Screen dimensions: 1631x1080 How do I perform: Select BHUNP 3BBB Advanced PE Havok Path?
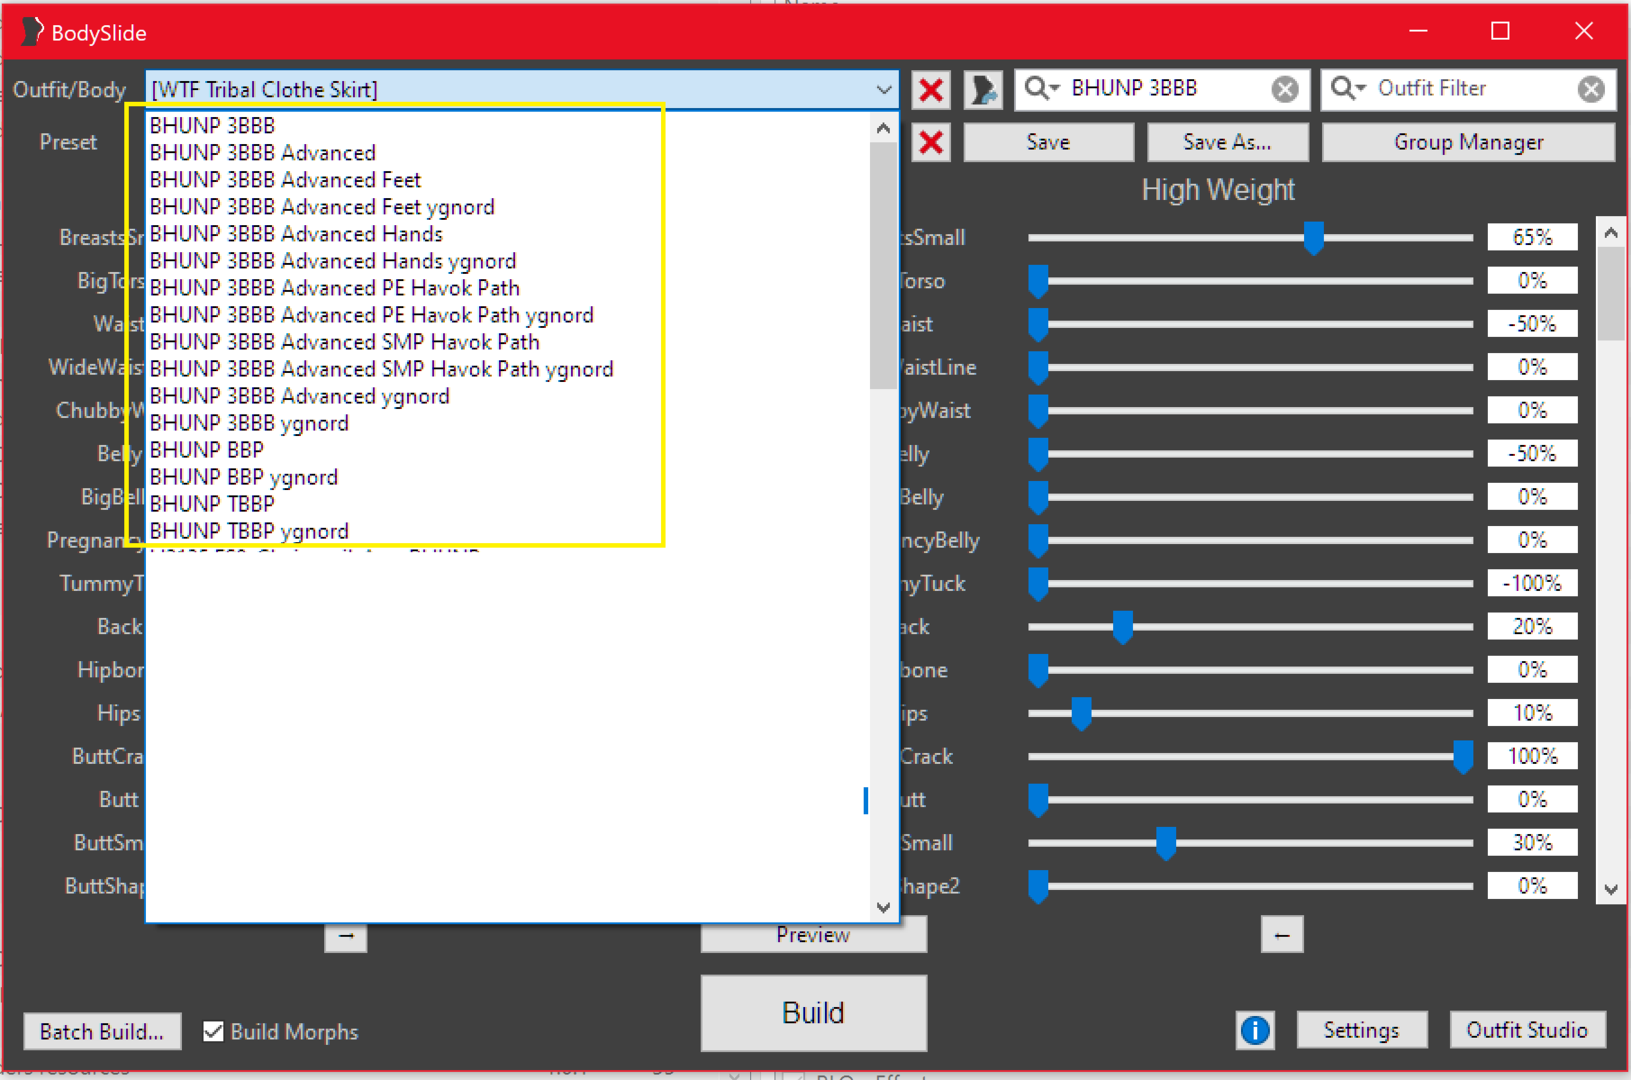coord(335,288)
